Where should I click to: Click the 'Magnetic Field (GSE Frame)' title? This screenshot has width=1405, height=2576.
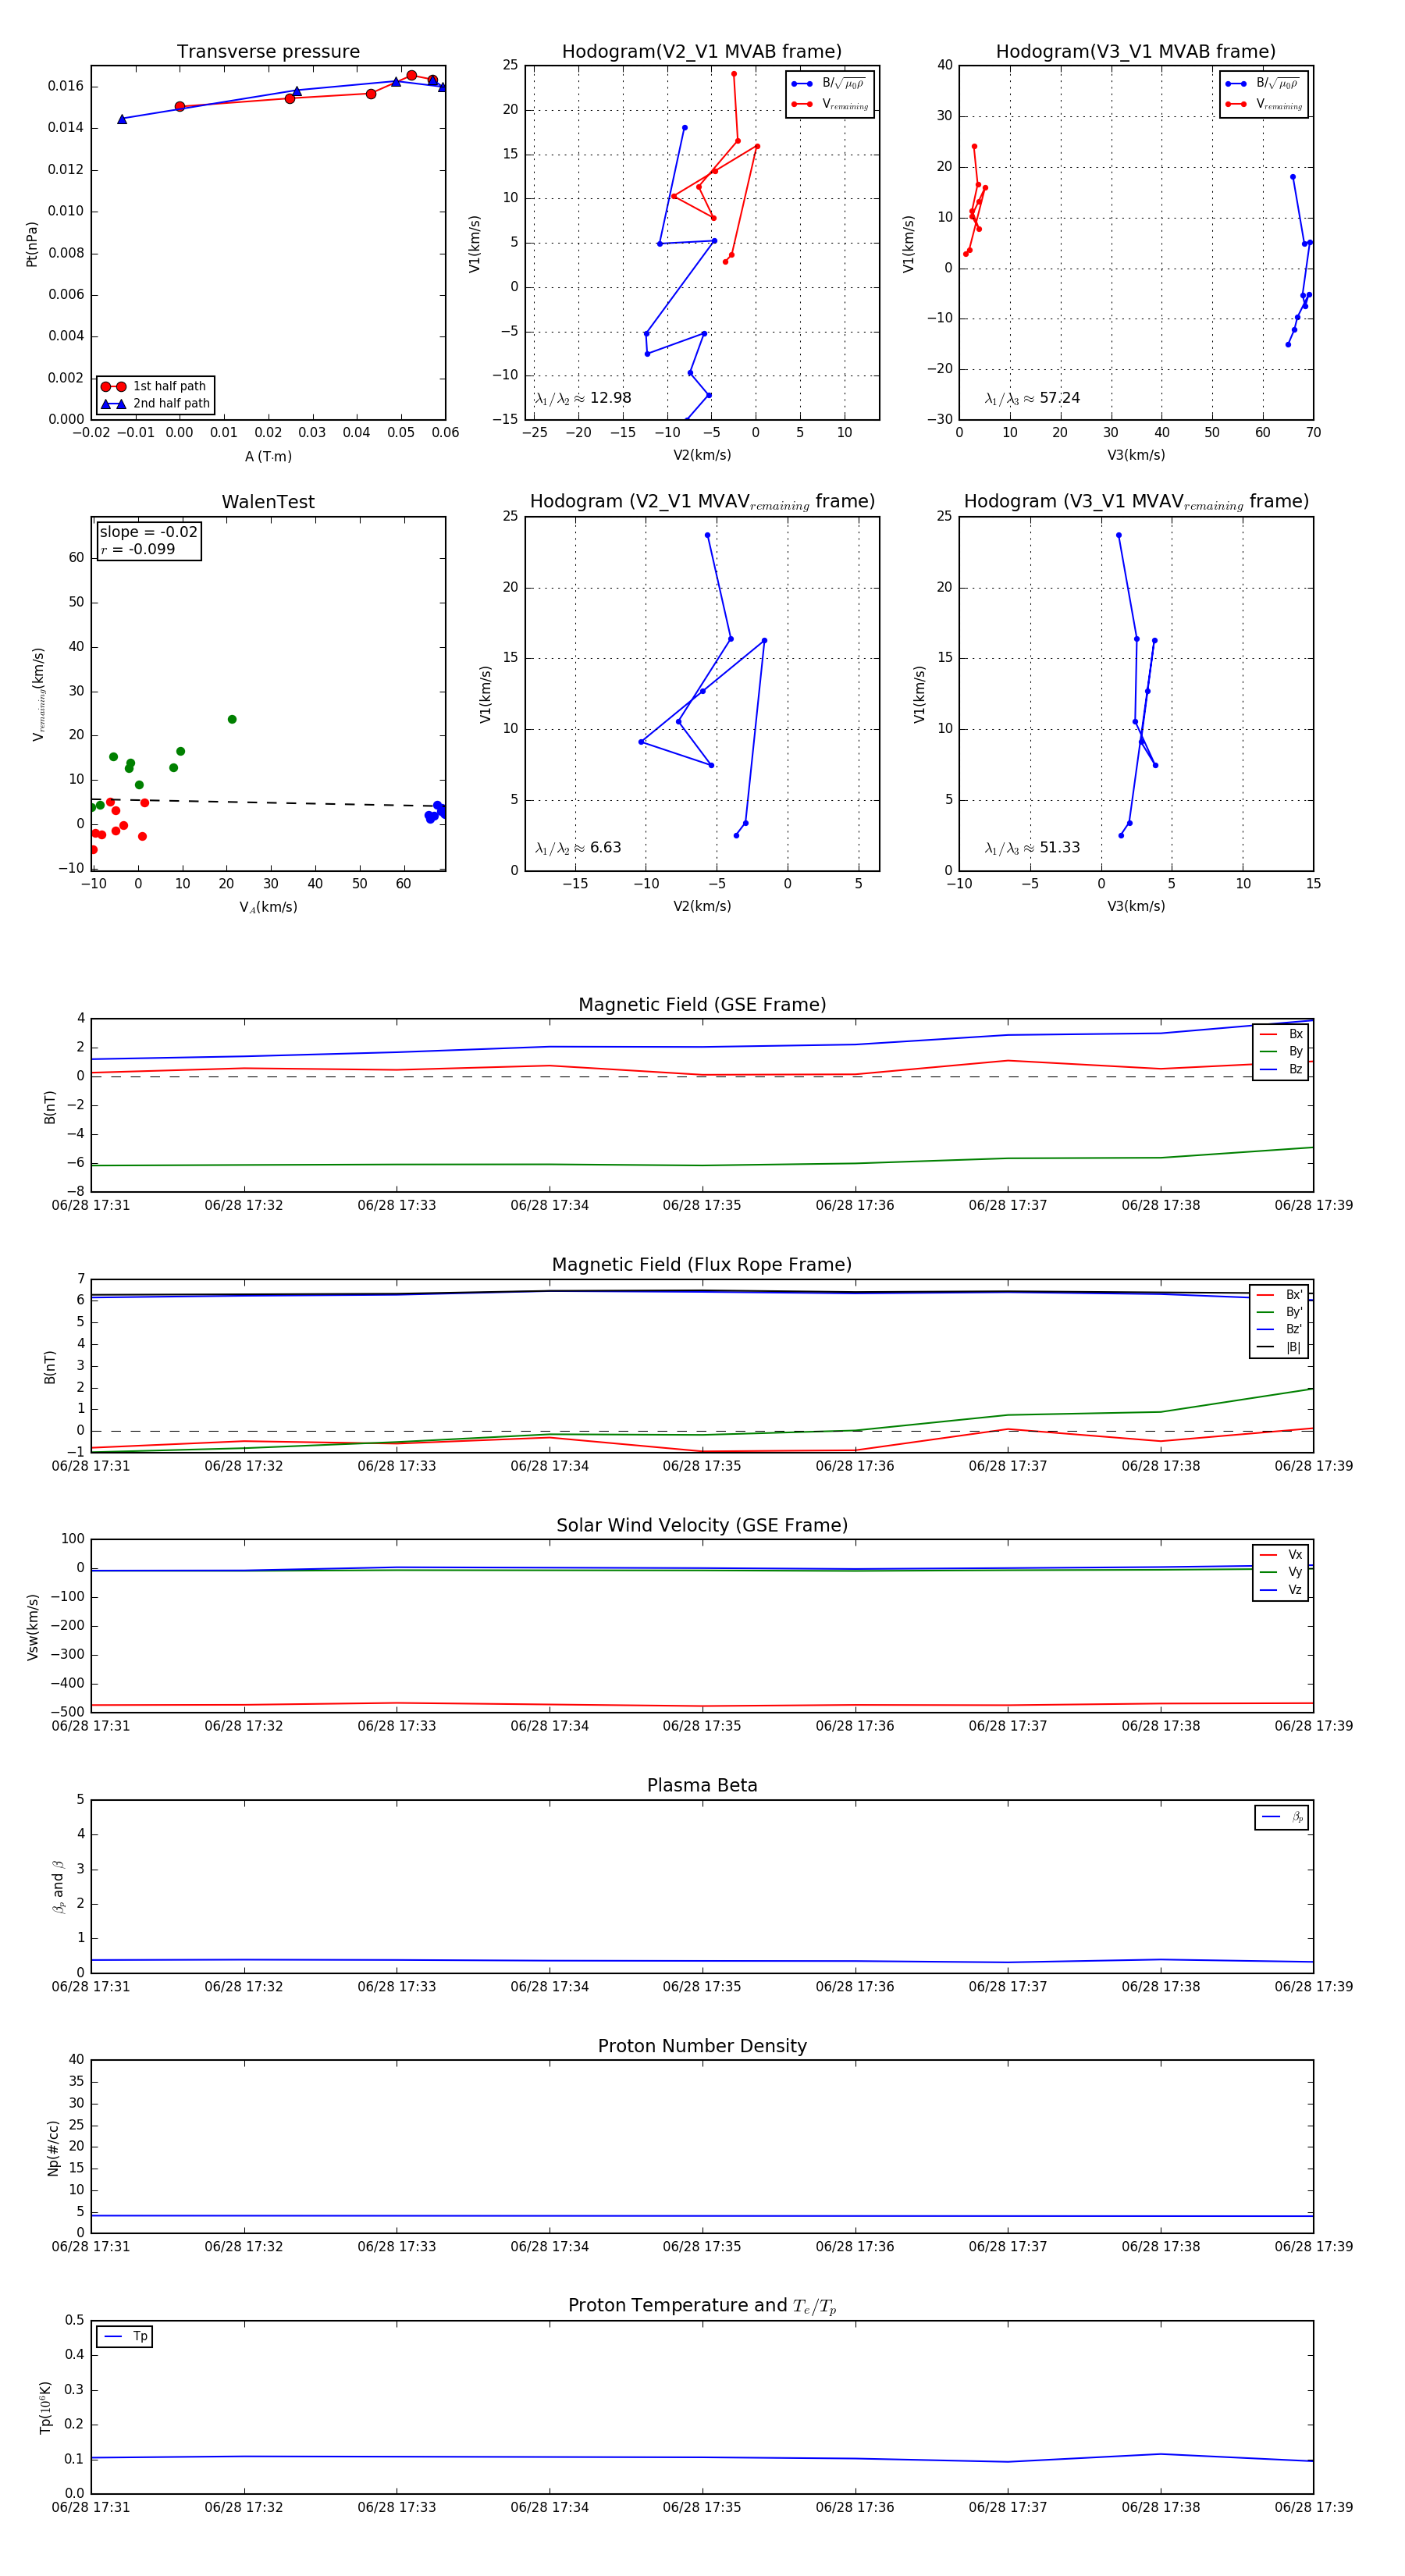point(702,1005)
